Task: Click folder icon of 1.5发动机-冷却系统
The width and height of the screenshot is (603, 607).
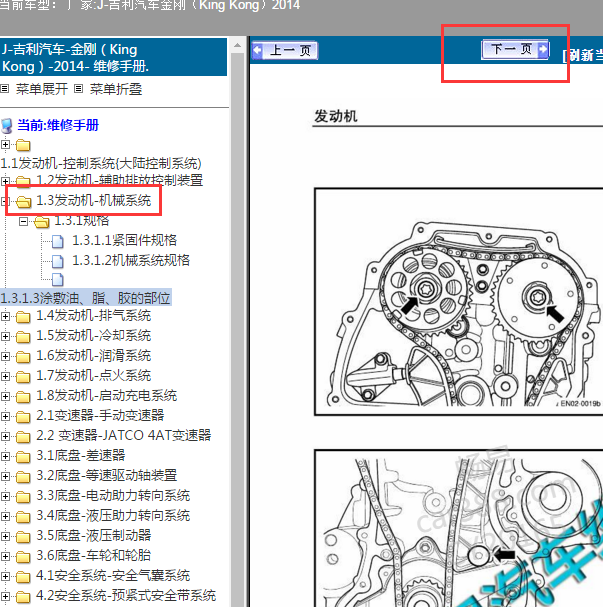Action: [x=23, y=337]
